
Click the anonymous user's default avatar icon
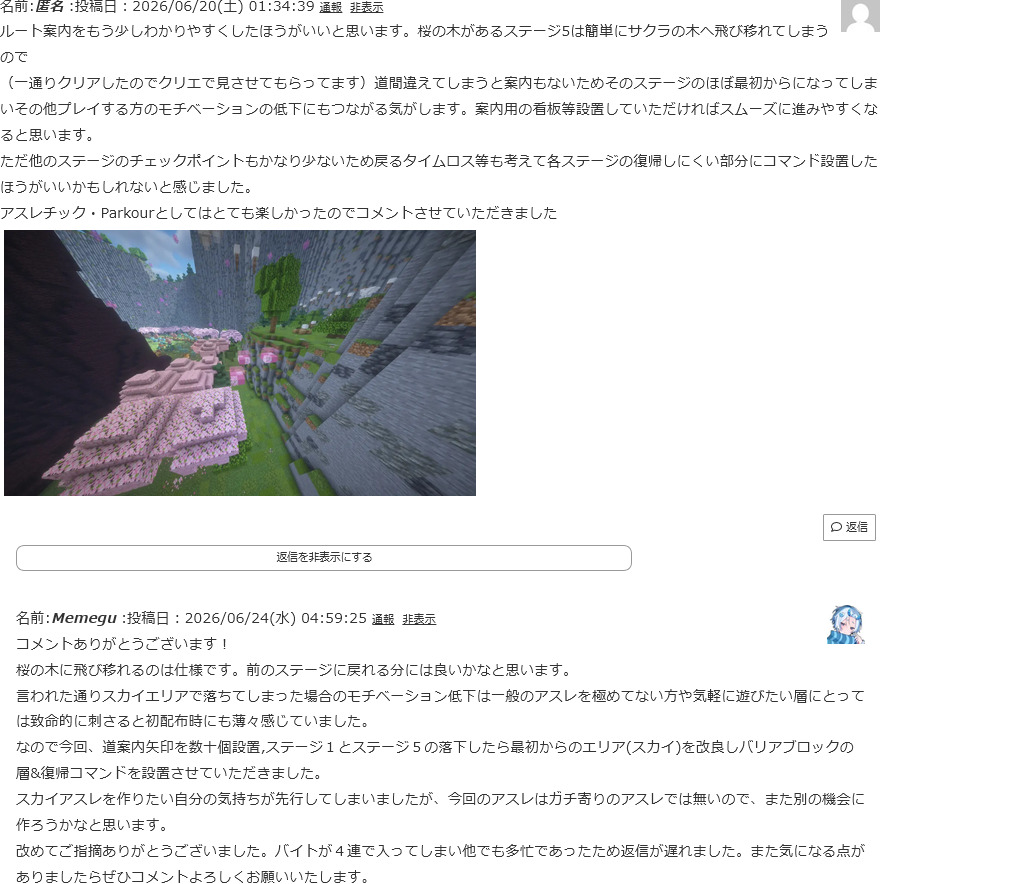pos(860,15)
